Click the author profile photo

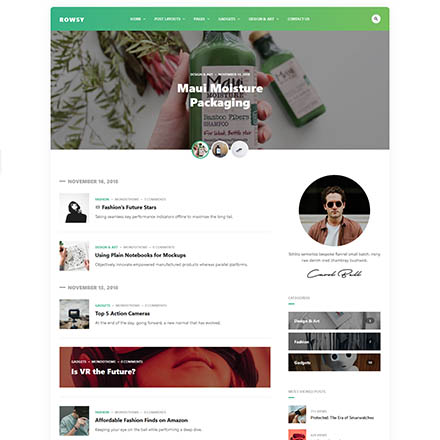point(334,211)
